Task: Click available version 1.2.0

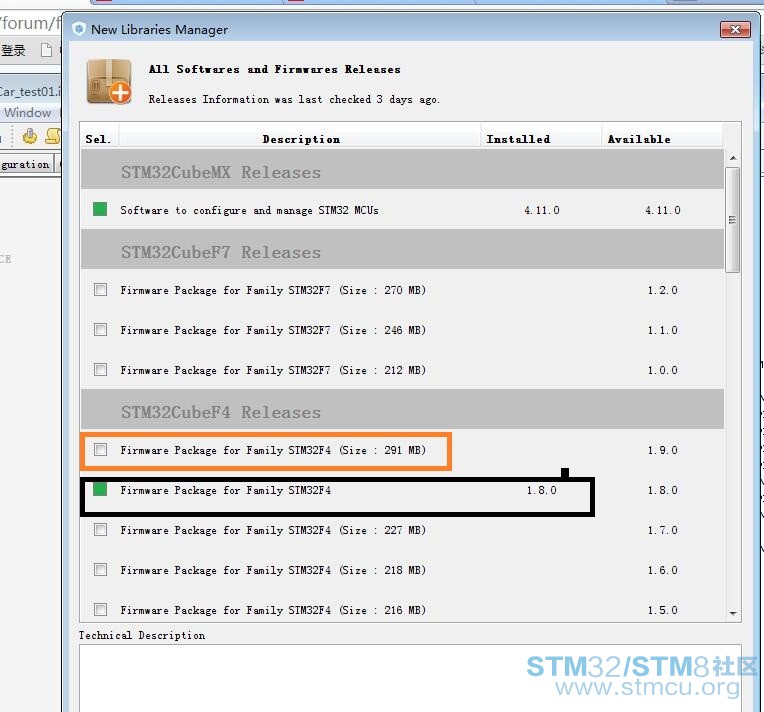Action: (x=662, y=290)
